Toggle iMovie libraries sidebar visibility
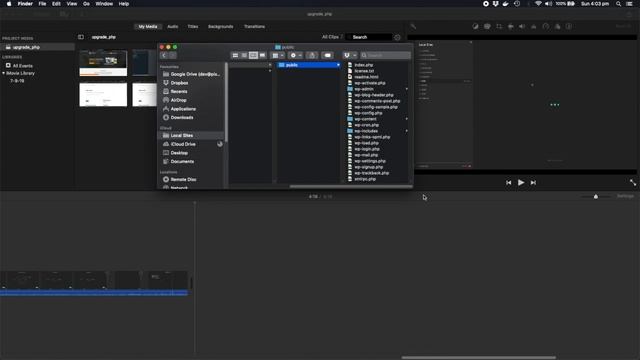The width and height of the screenshot is (640, 360). tap(81, 37)
